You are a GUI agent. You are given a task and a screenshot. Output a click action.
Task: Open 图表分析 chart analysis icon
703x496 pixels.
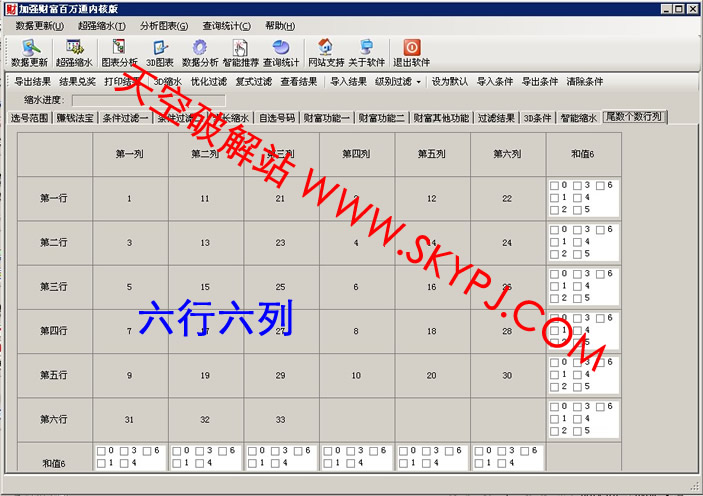point(120,53)
